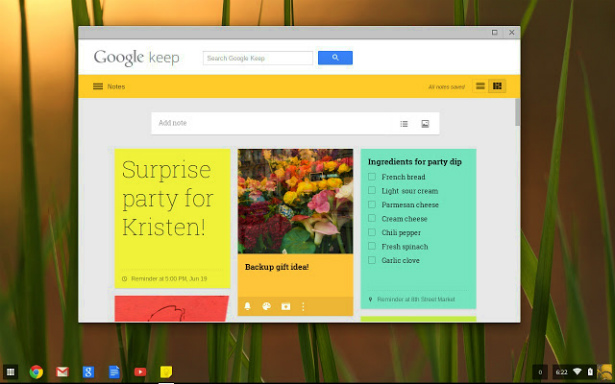Open Gmail from the shelf
Image resolution: width=615 pixels, height=384 pixels.
(62, 371)
